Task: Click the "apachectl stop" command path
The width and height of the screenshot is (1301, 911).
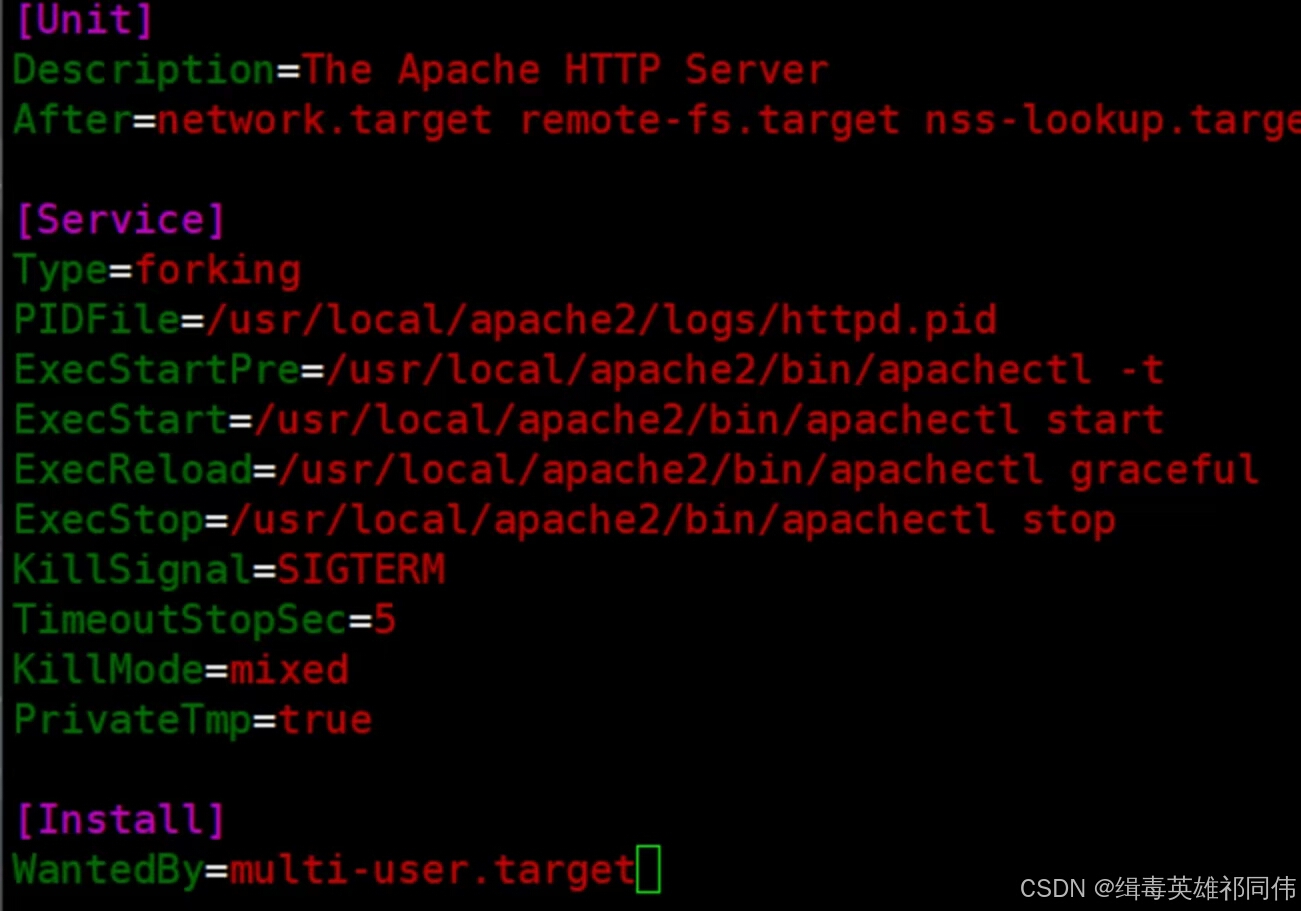Action: tap(673, 520)
